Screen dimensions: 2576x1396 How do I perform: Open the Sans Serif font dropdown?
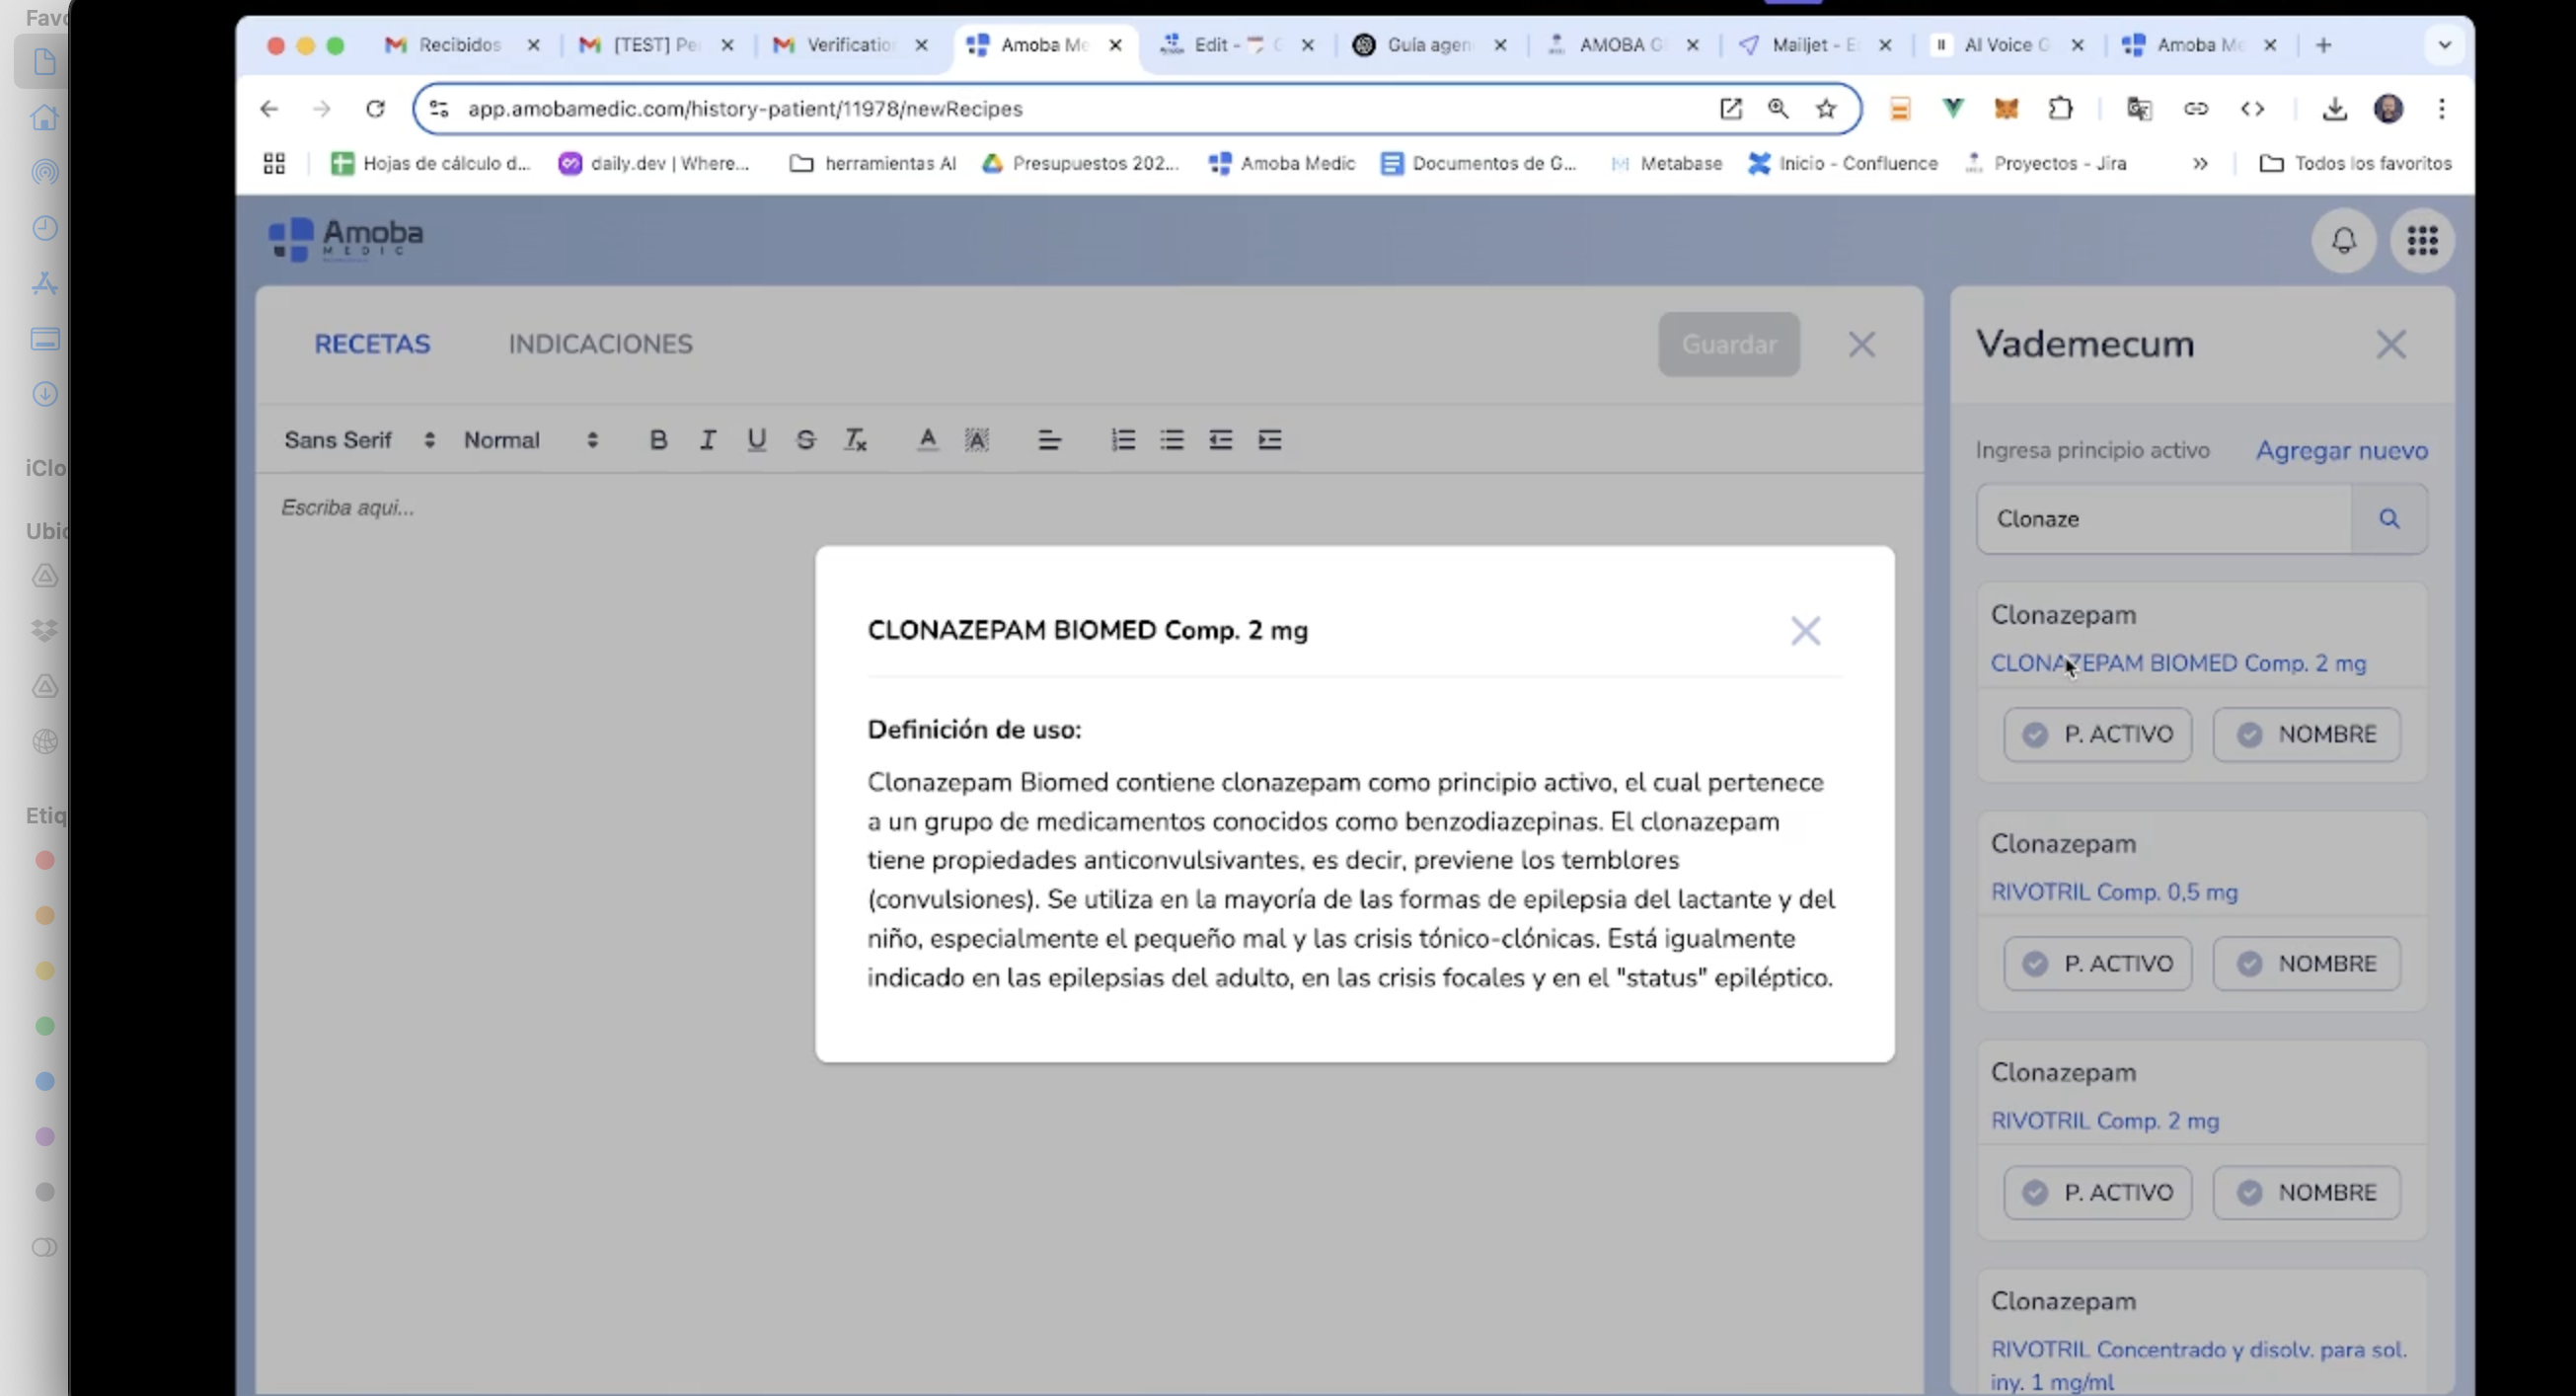359,440
